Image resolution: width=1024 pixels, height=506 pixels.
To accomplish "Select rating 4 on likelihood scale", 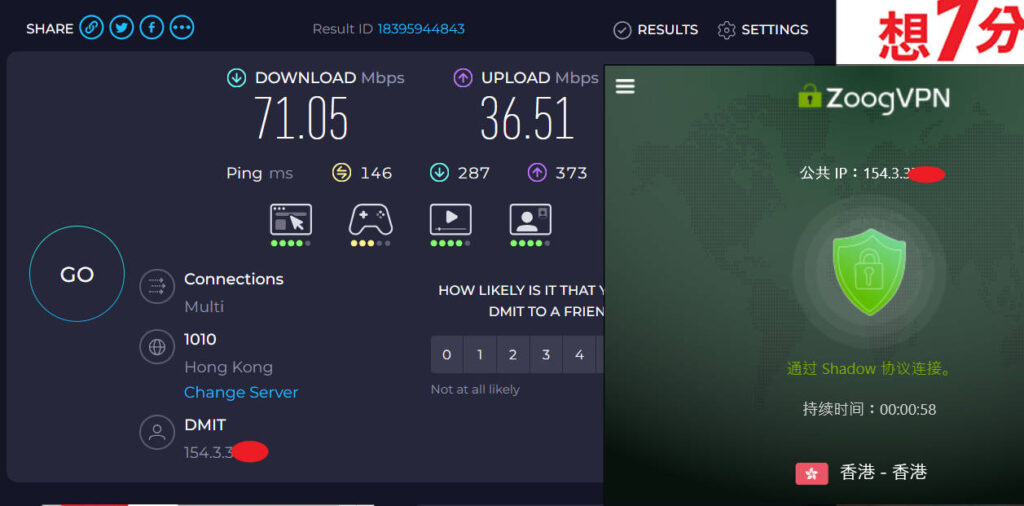I will pos(579,354).
